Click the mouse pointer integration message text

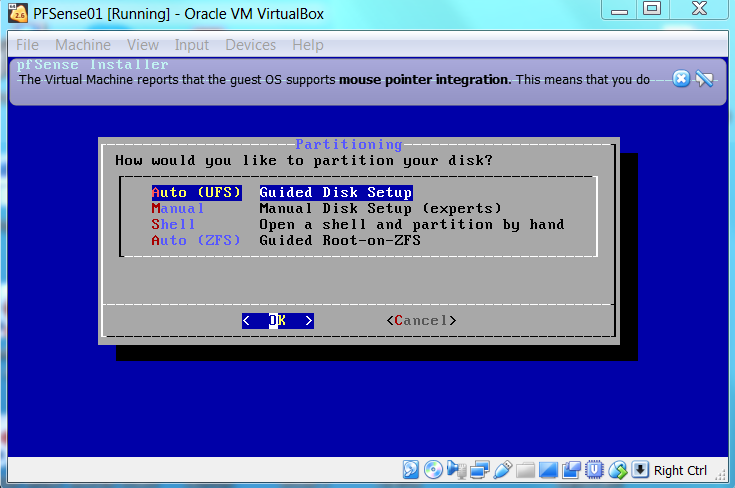(x=334, y=80)
